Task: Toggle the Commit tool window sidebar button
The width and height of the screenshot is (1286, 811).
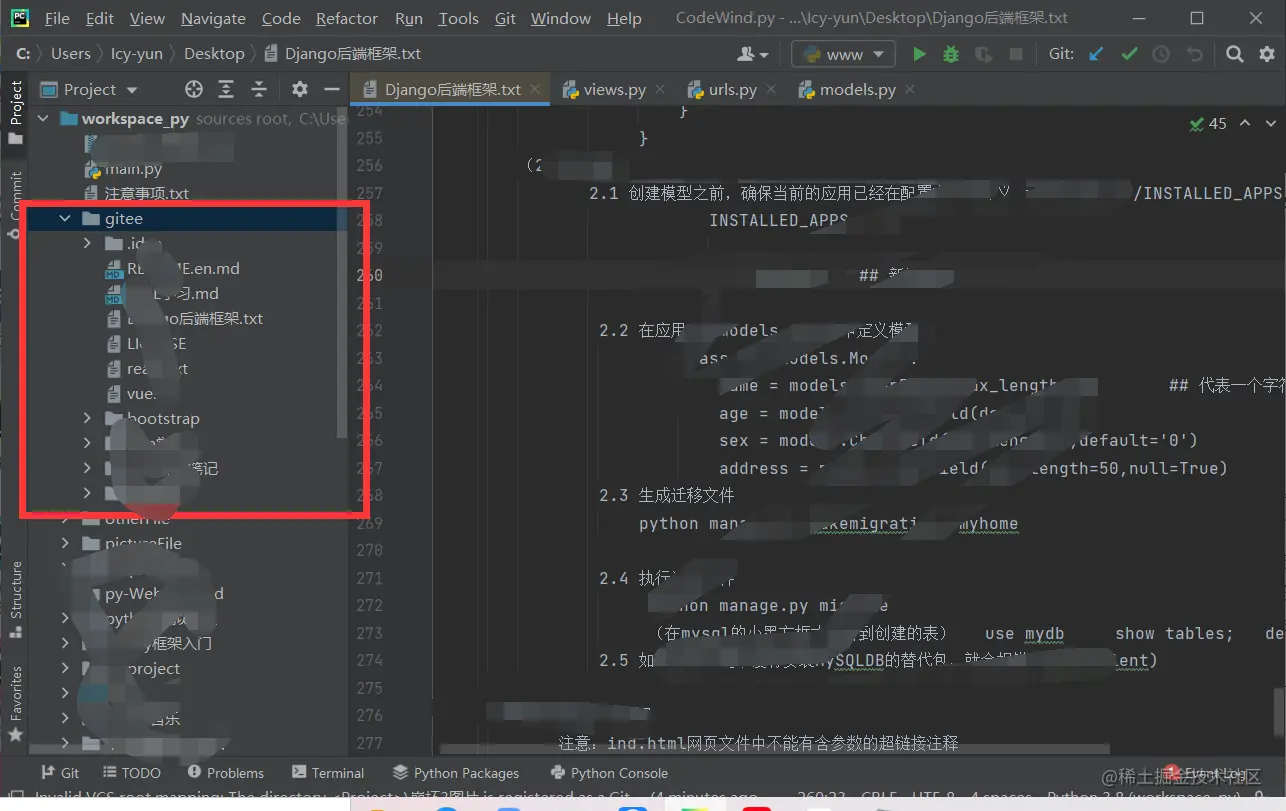Action: click(15, 204)
